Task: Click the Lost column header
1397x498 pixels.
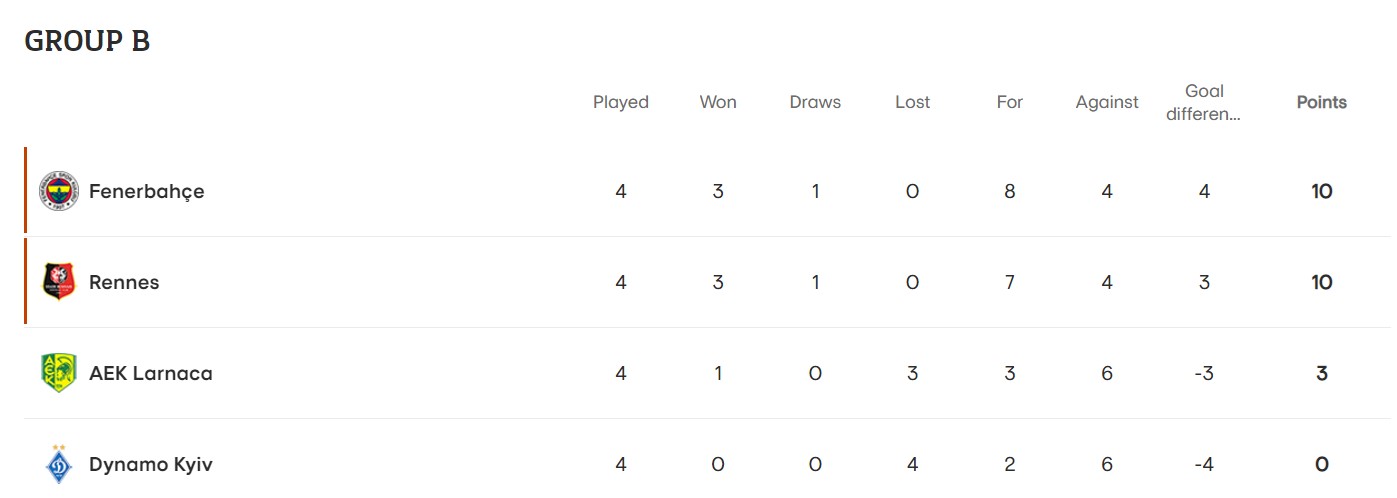Action: point(912,102)
